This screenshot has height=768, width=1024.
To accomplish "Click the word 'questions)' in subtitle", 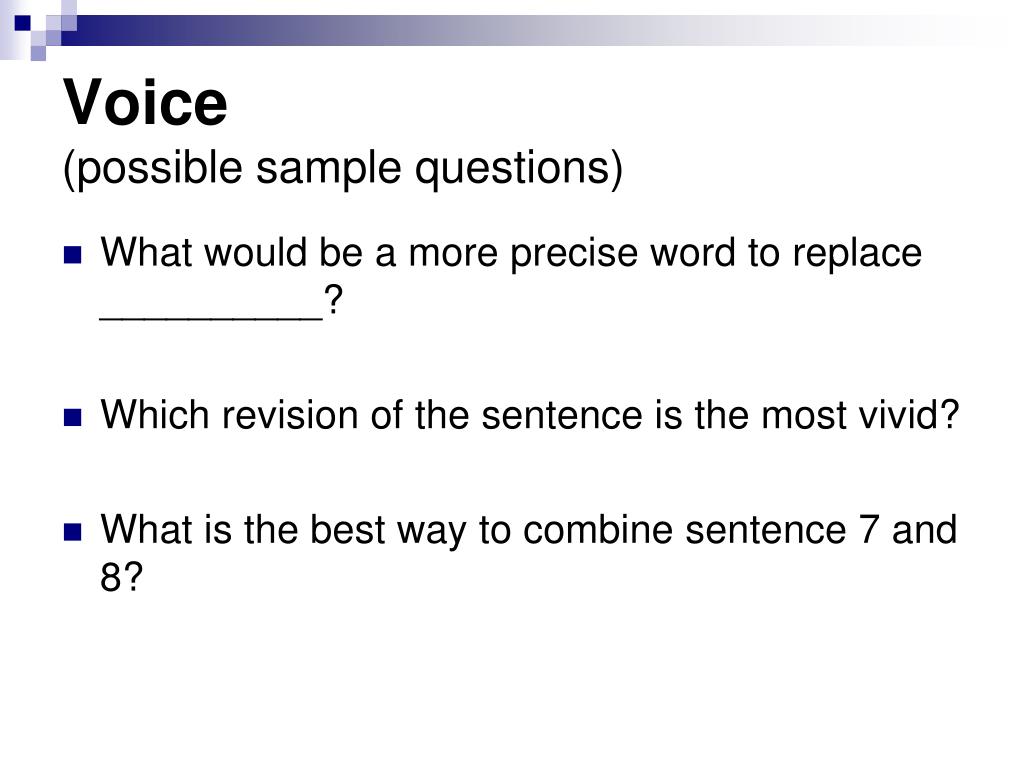I will point(519,169).
